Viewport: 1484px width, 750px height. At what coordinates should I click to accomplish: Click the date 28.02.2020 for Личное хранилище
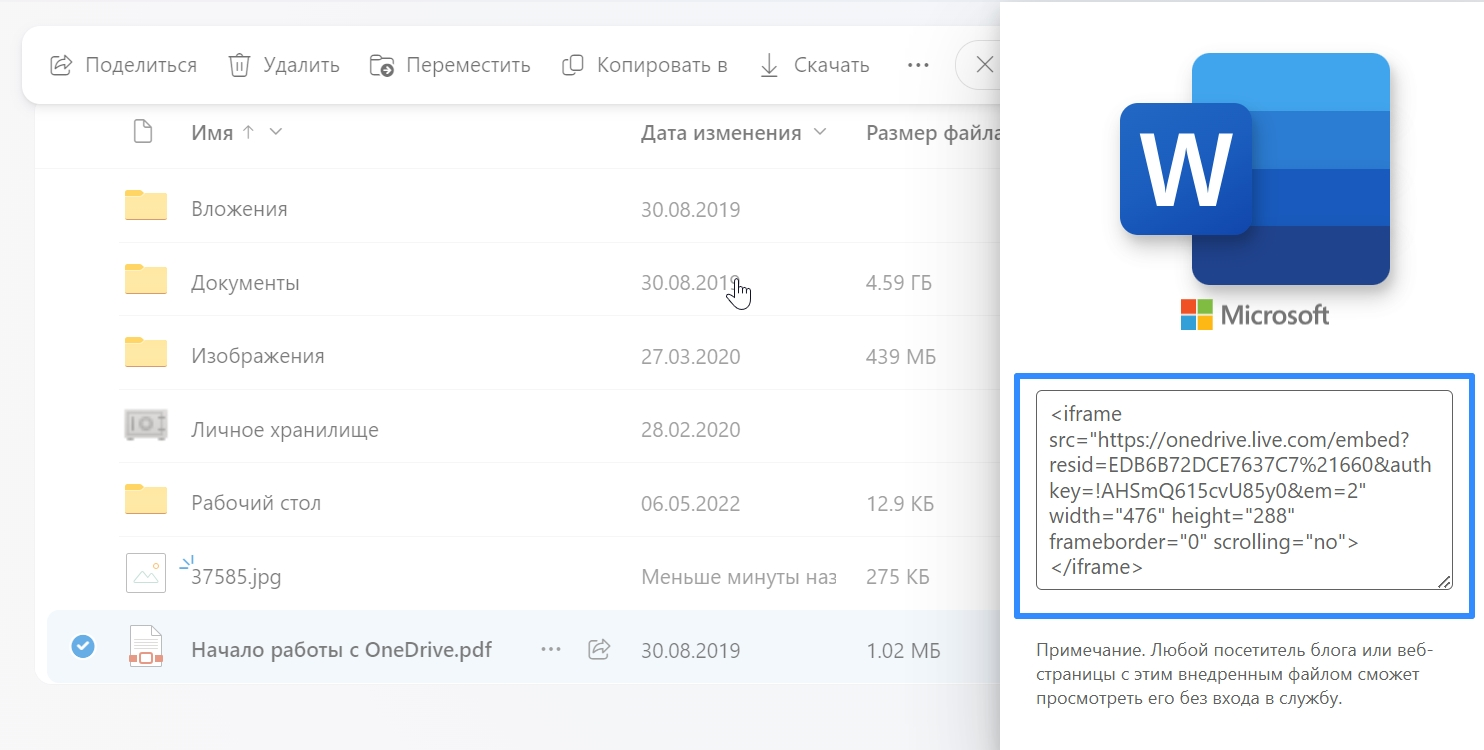(690, 430)
